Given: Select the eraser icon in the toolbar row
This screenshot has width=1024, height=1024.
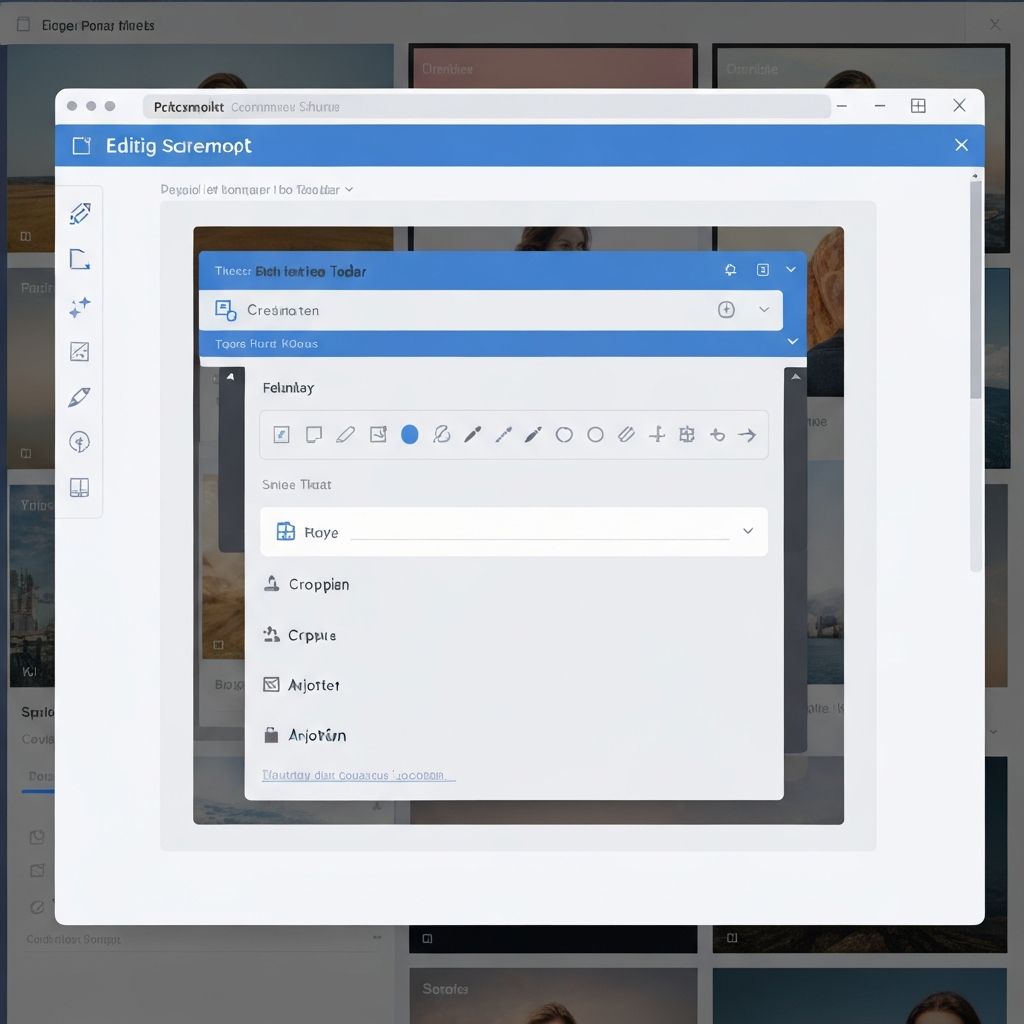Looking at the screenshot, I should pos(442,434).
